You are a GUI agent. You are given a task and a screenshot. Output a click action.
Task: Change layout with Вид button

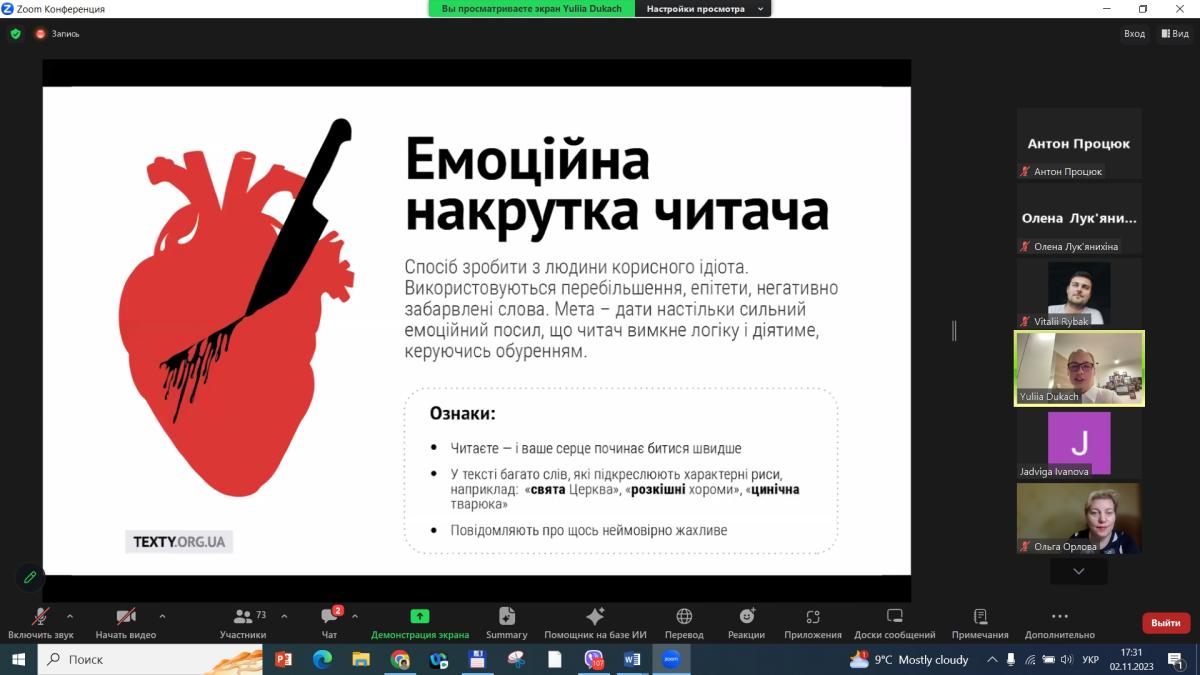(x=1176, y=33)
